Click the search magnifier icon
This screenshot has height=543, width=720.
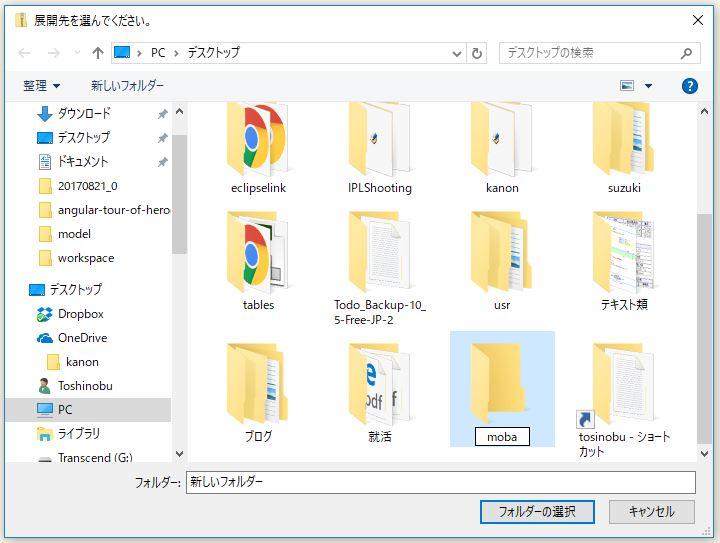coord(686,53)
